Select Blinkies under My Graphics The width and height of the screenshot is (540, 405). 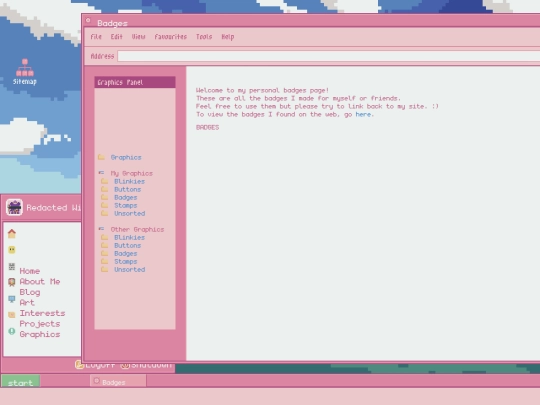pos(129,181)
